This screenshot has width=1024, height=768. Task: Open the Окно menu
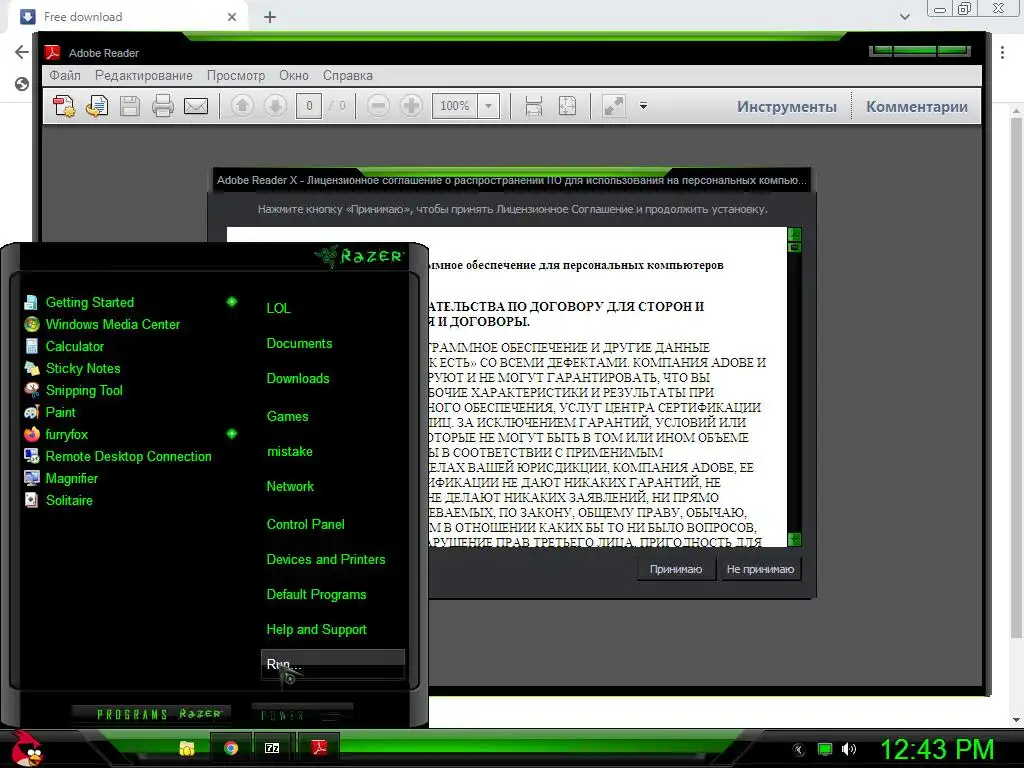click(x=294, y=75)
